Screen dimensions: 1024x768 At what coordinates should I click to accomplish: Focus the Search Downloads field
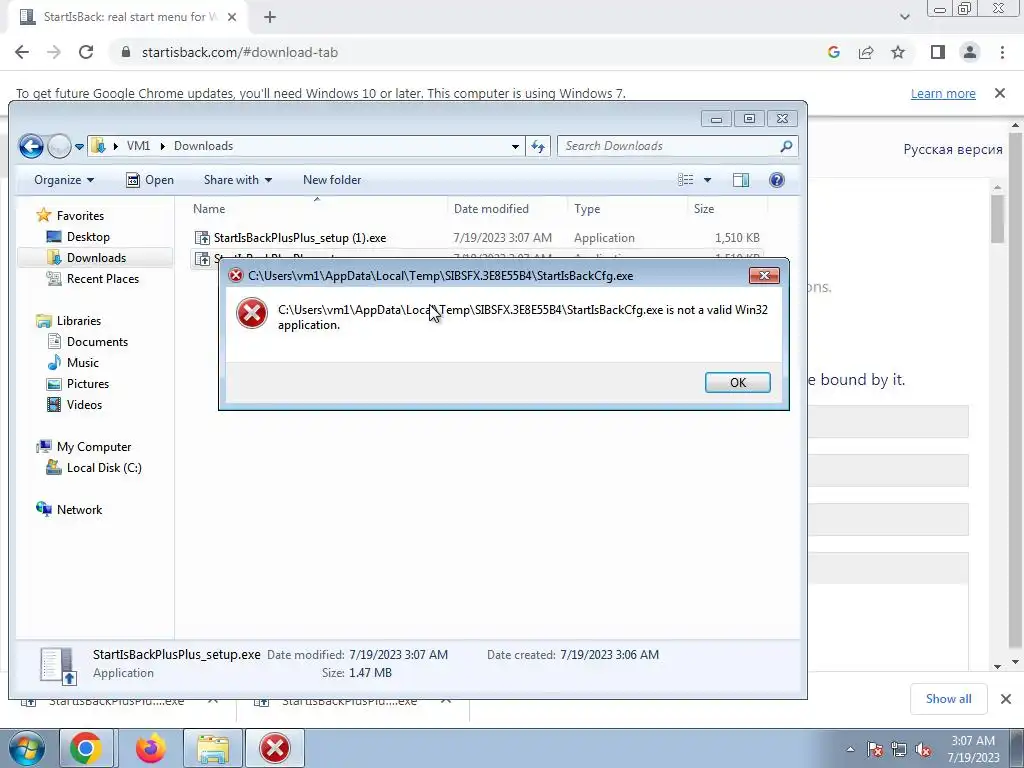coord(677,146)
